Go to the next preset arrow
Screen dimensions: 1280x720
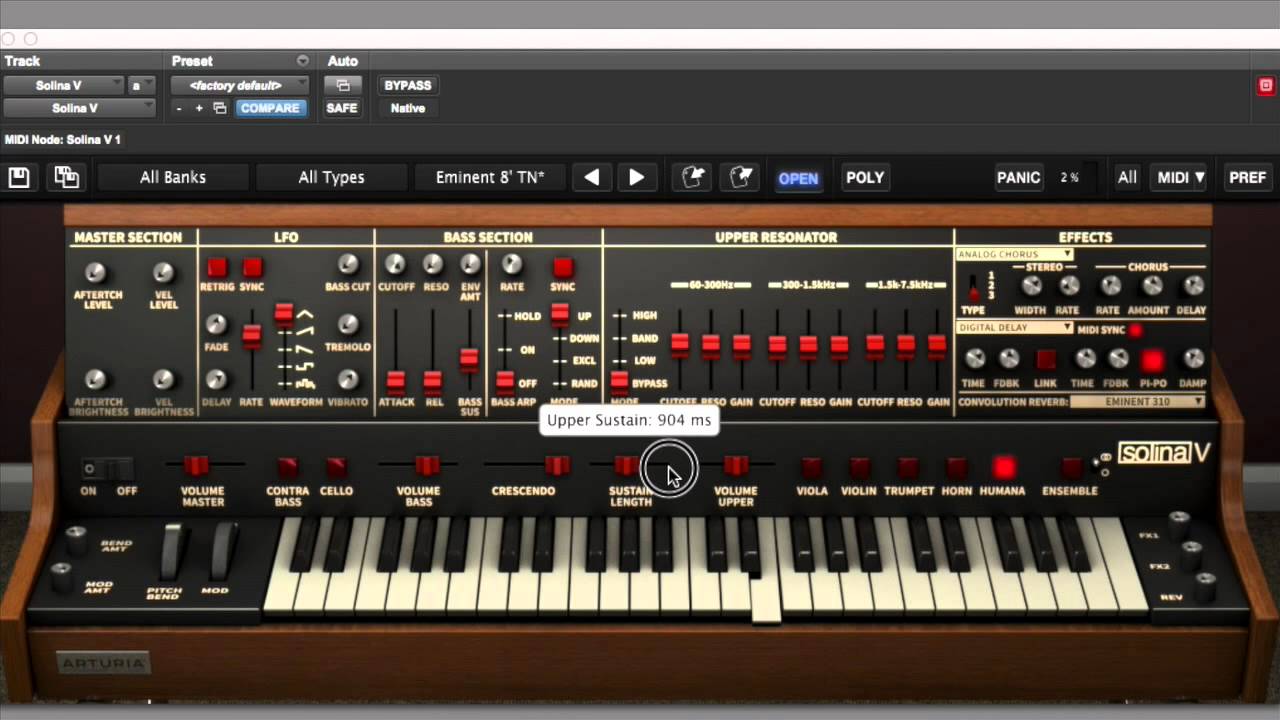point(636,177)
